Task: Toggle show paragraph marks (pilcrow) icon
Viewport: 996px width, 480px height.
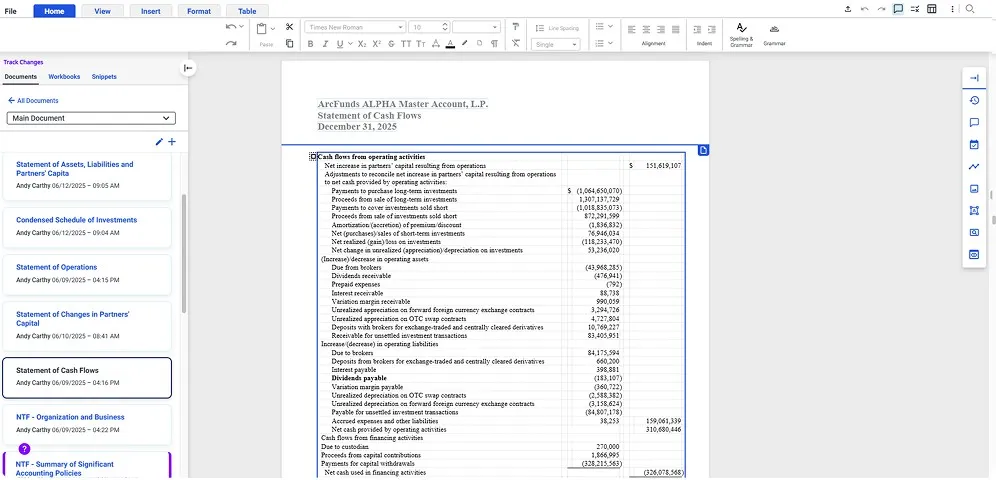Action: pos(494,44)
